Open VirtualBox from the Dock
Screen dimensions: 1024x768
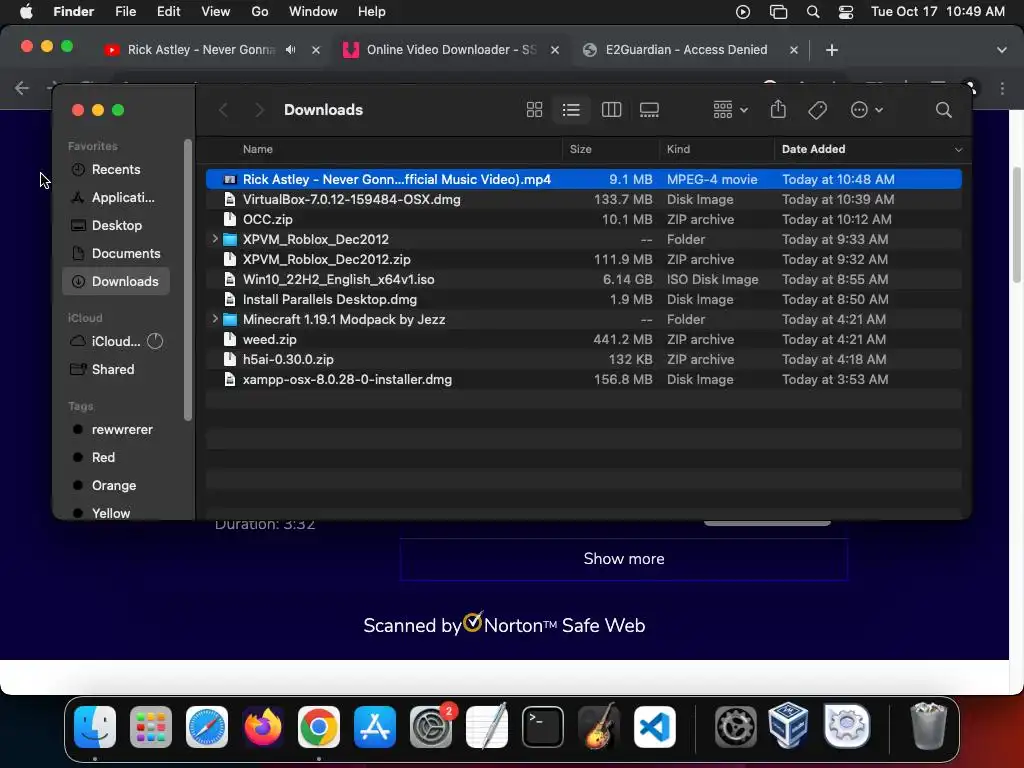pyautogui.click(x=789, y=725)
